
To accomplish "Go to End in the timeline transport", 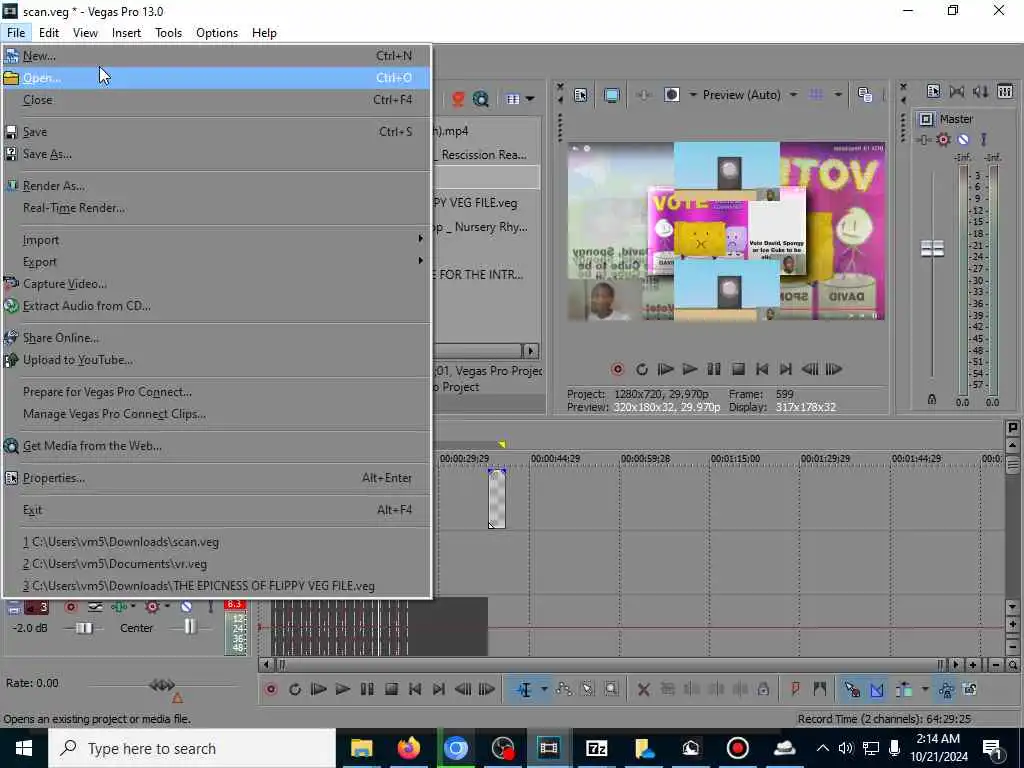I will coord(439,689).
